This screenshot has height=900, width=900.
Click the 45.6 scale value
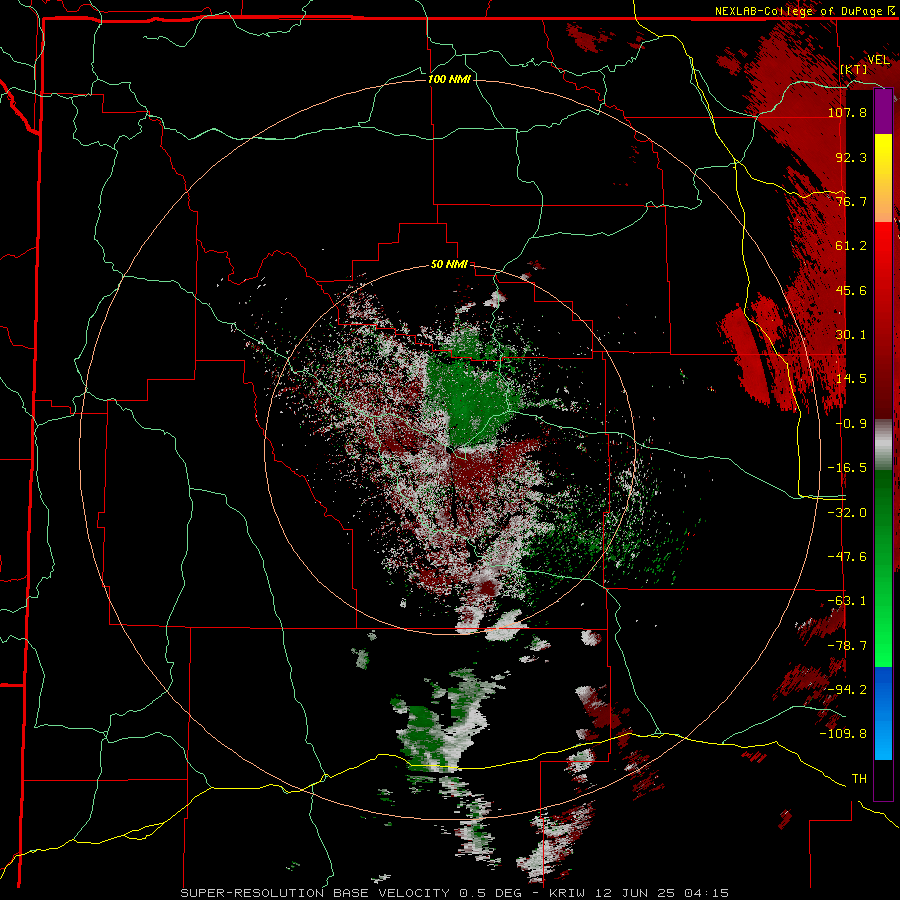pos(851,290)
